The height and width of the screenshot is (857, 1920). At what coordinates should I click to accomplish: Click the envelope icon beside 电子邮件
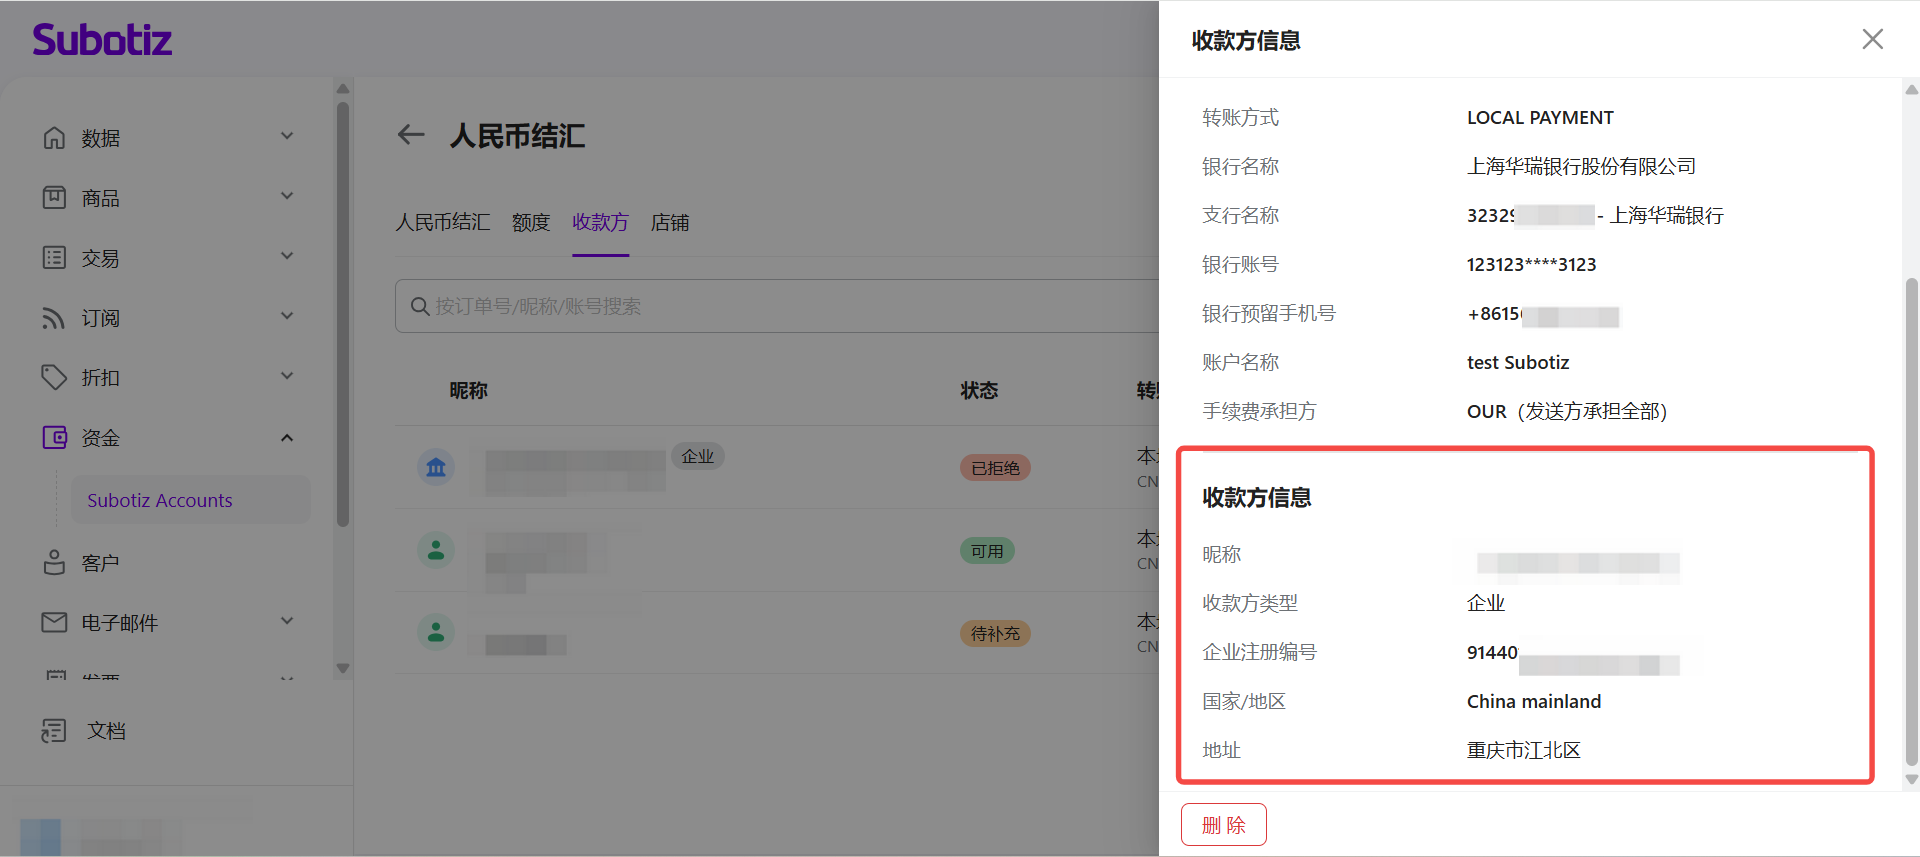coord(54,622)
